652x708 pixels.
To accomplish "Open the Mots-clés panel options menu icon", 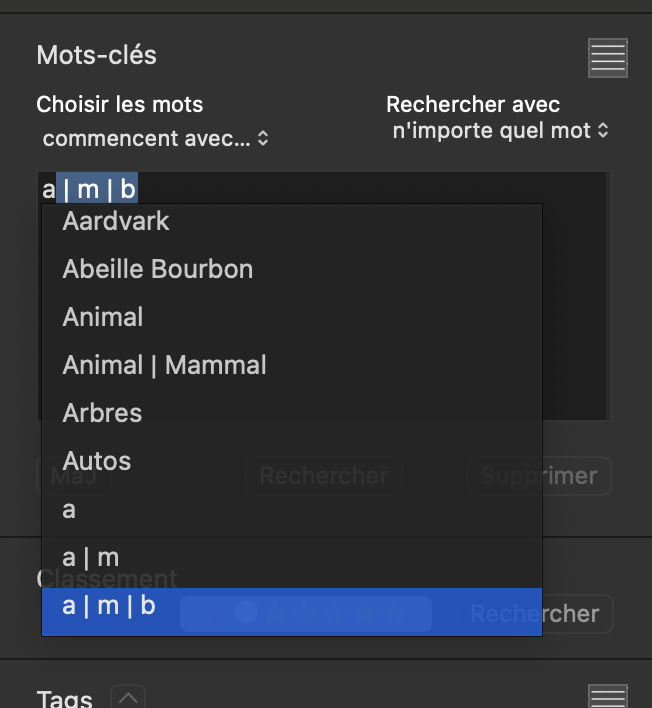I will (607, 58).
